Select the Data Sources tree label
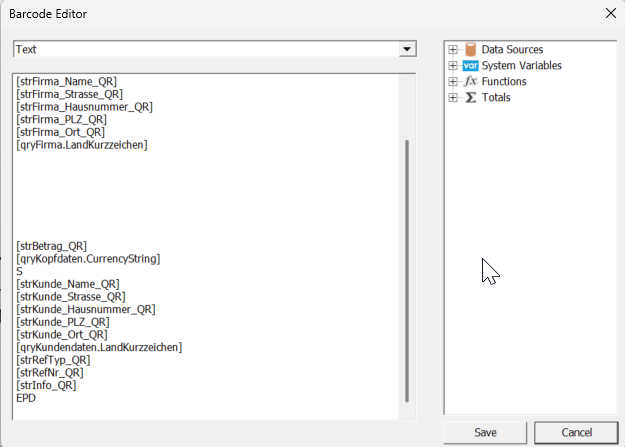Viewport: 625px width, 447px height. tap(512, 50)
